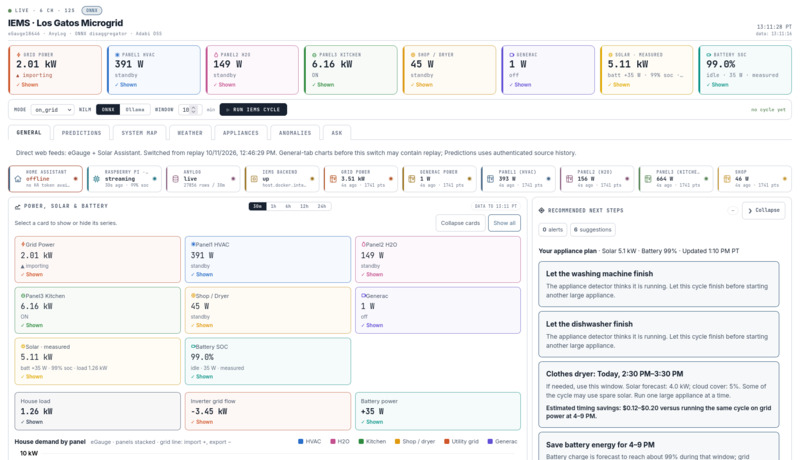This screenshot has height=460, width=806.
Task: Open the Predictions tab
Action: pyautogui.click(x=82, y=133)
